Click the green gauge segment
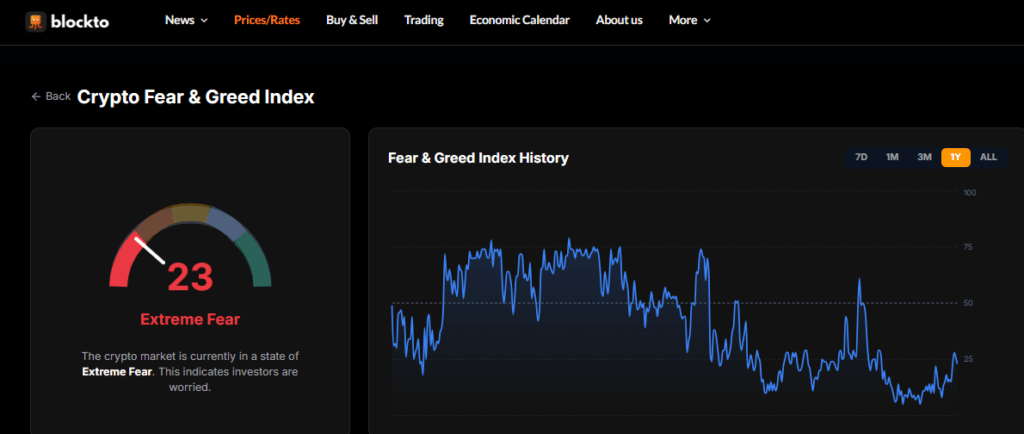The height and width of the screenshot is (434, 1024). 257,260
